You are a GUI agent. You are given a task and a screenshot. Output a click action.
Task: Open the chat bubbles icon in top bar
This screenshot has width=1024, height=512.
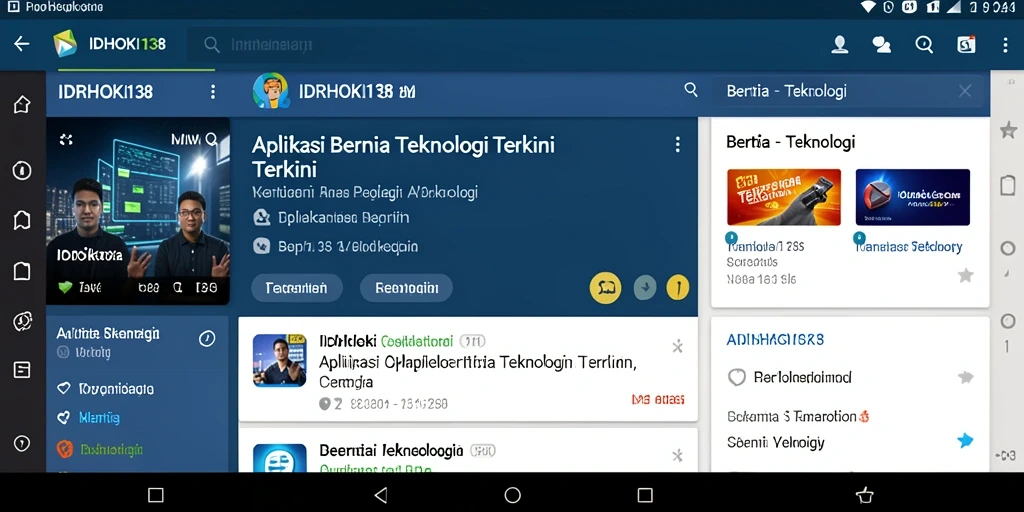pyautogui.click(x=882, y=44)
